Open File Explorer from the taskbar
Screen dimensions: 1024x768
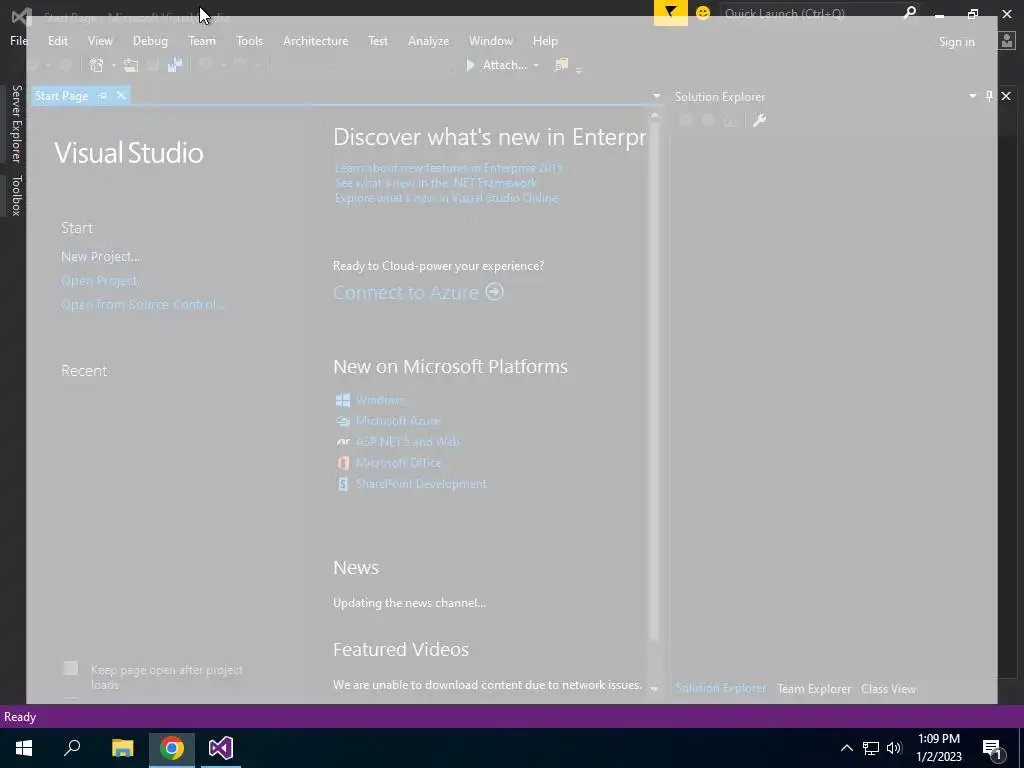click(122, 748)
